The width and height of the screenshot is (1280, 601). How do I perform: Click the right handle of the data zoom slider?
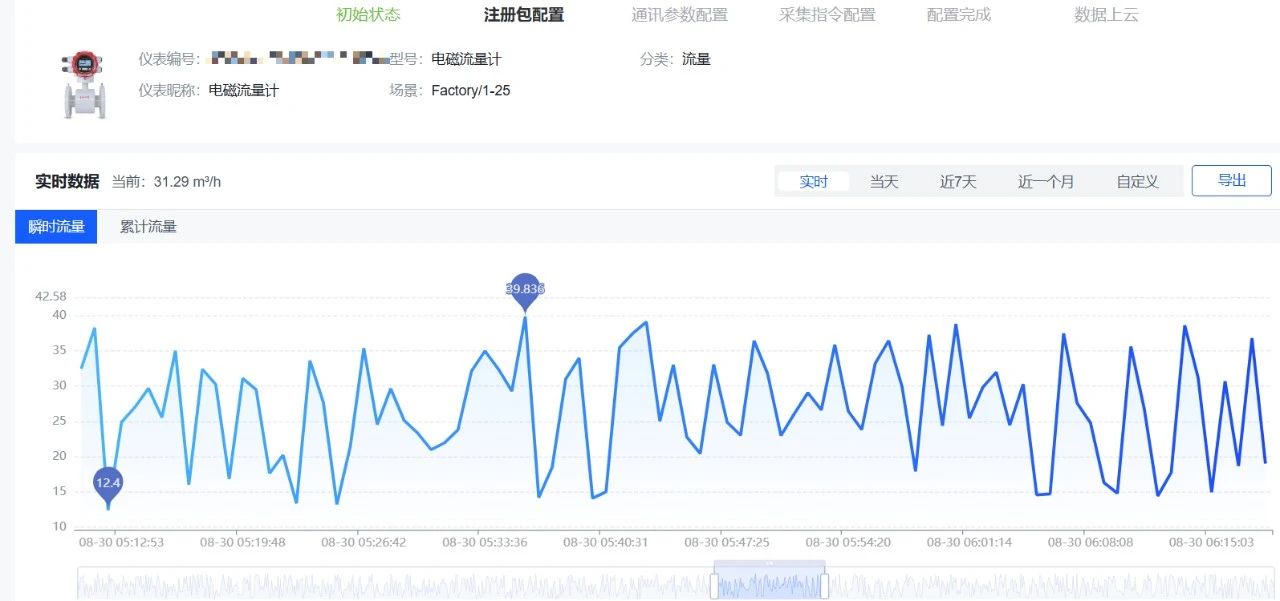click(x=824, y=586)
